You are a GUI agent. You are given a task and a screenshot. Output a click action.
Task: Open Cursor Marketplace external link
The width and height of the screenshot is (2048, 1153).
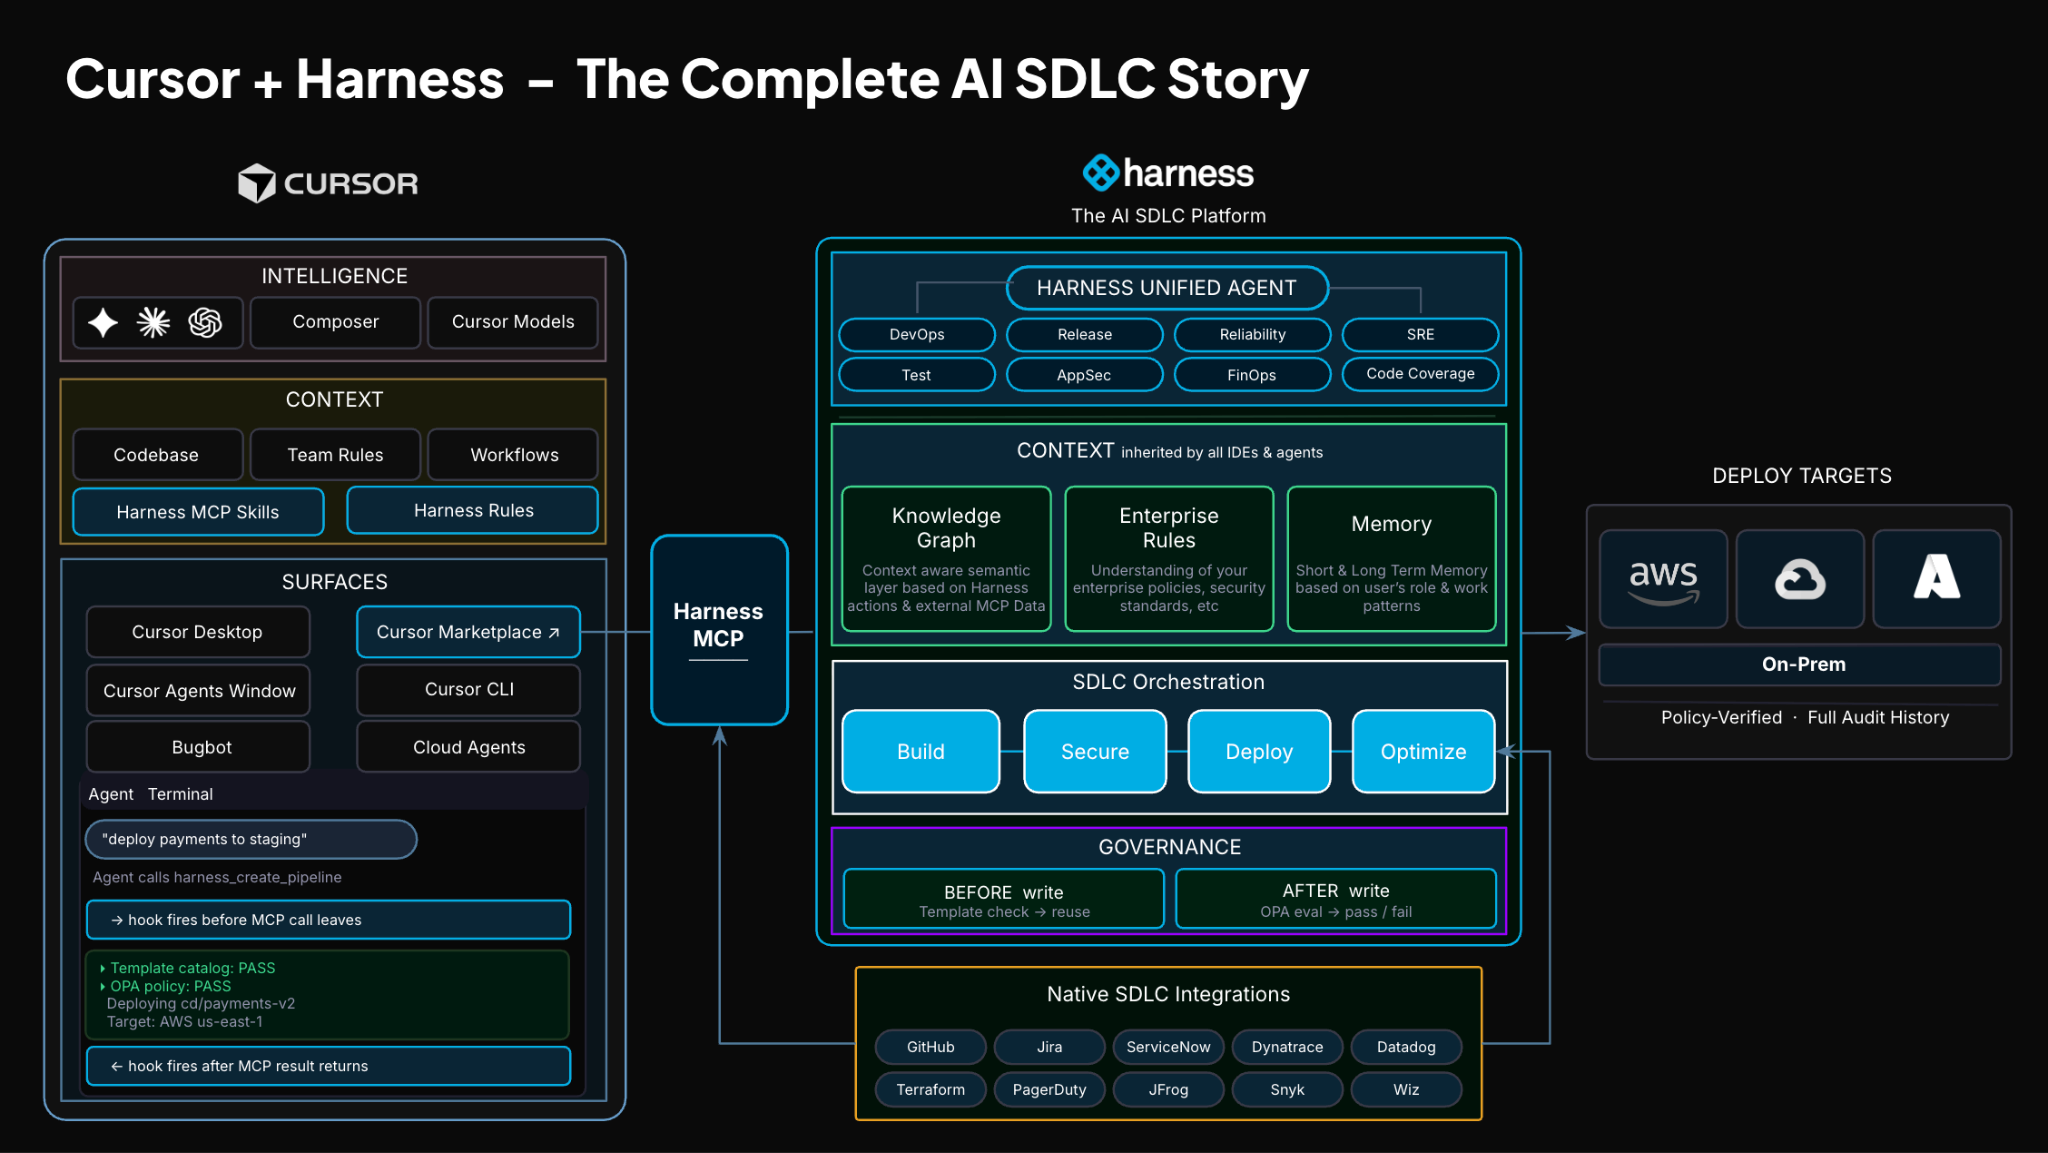[468, 632]
